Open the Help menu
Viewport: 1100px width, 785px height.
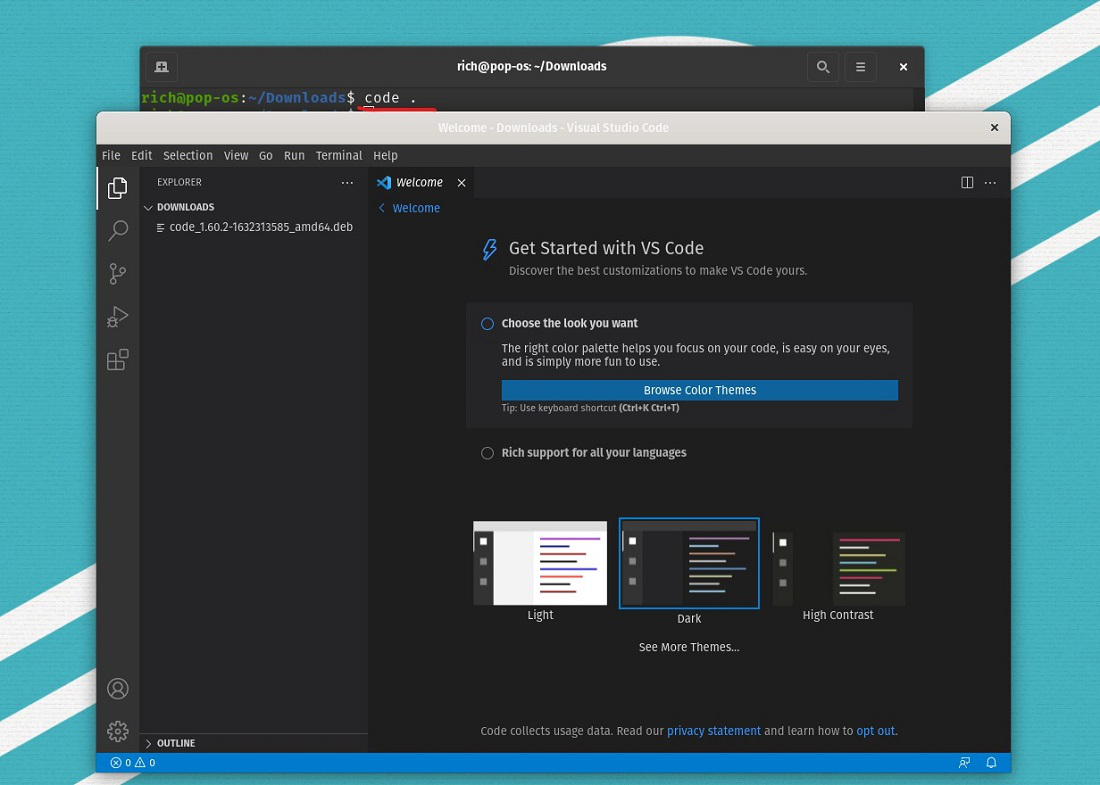(x=385, y=156)
